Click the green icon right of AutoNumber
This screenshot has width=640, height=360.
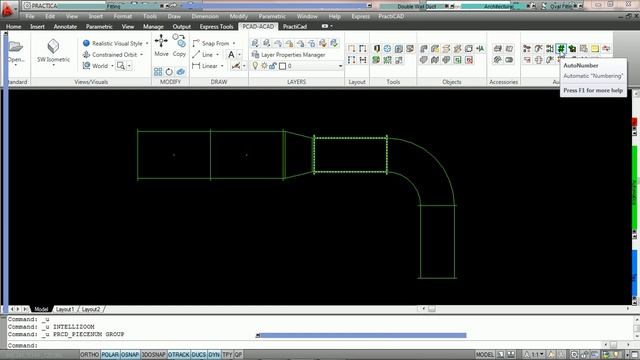coord(573,49)
